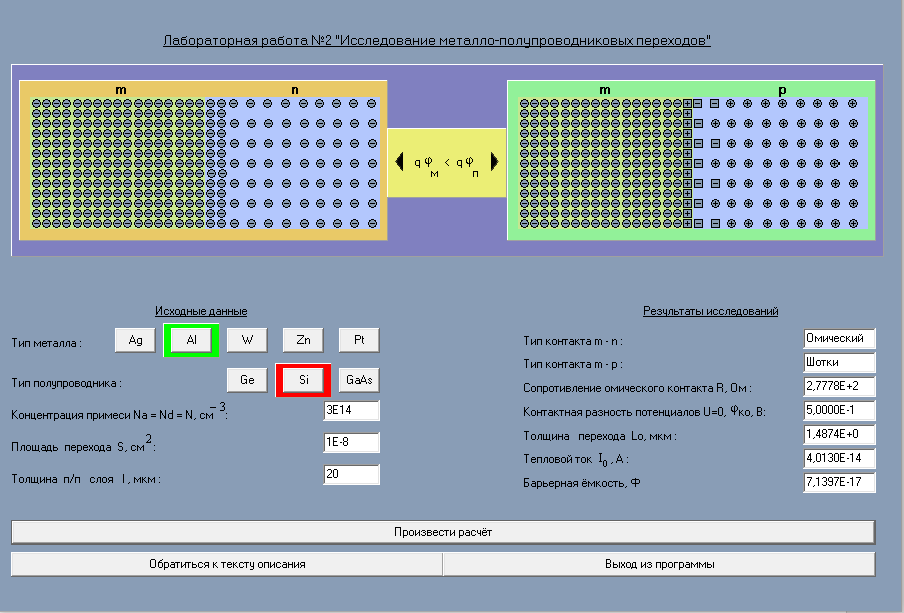The width and height of the screenshot is (904, 613).
Task: Edit impurity concentration field 3E14
Action: [x=352, y=411]
